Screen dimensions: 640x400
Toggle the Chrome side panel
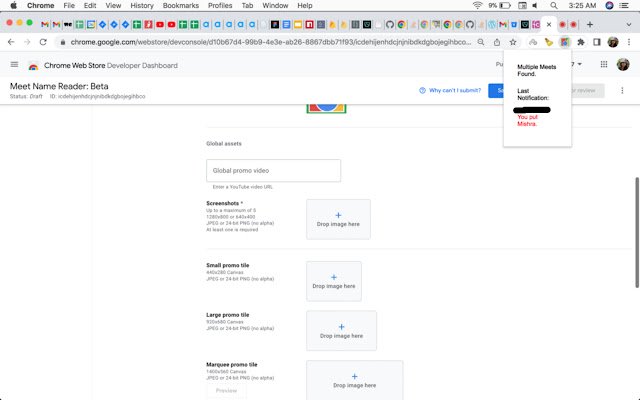click(x=597, y=42)
